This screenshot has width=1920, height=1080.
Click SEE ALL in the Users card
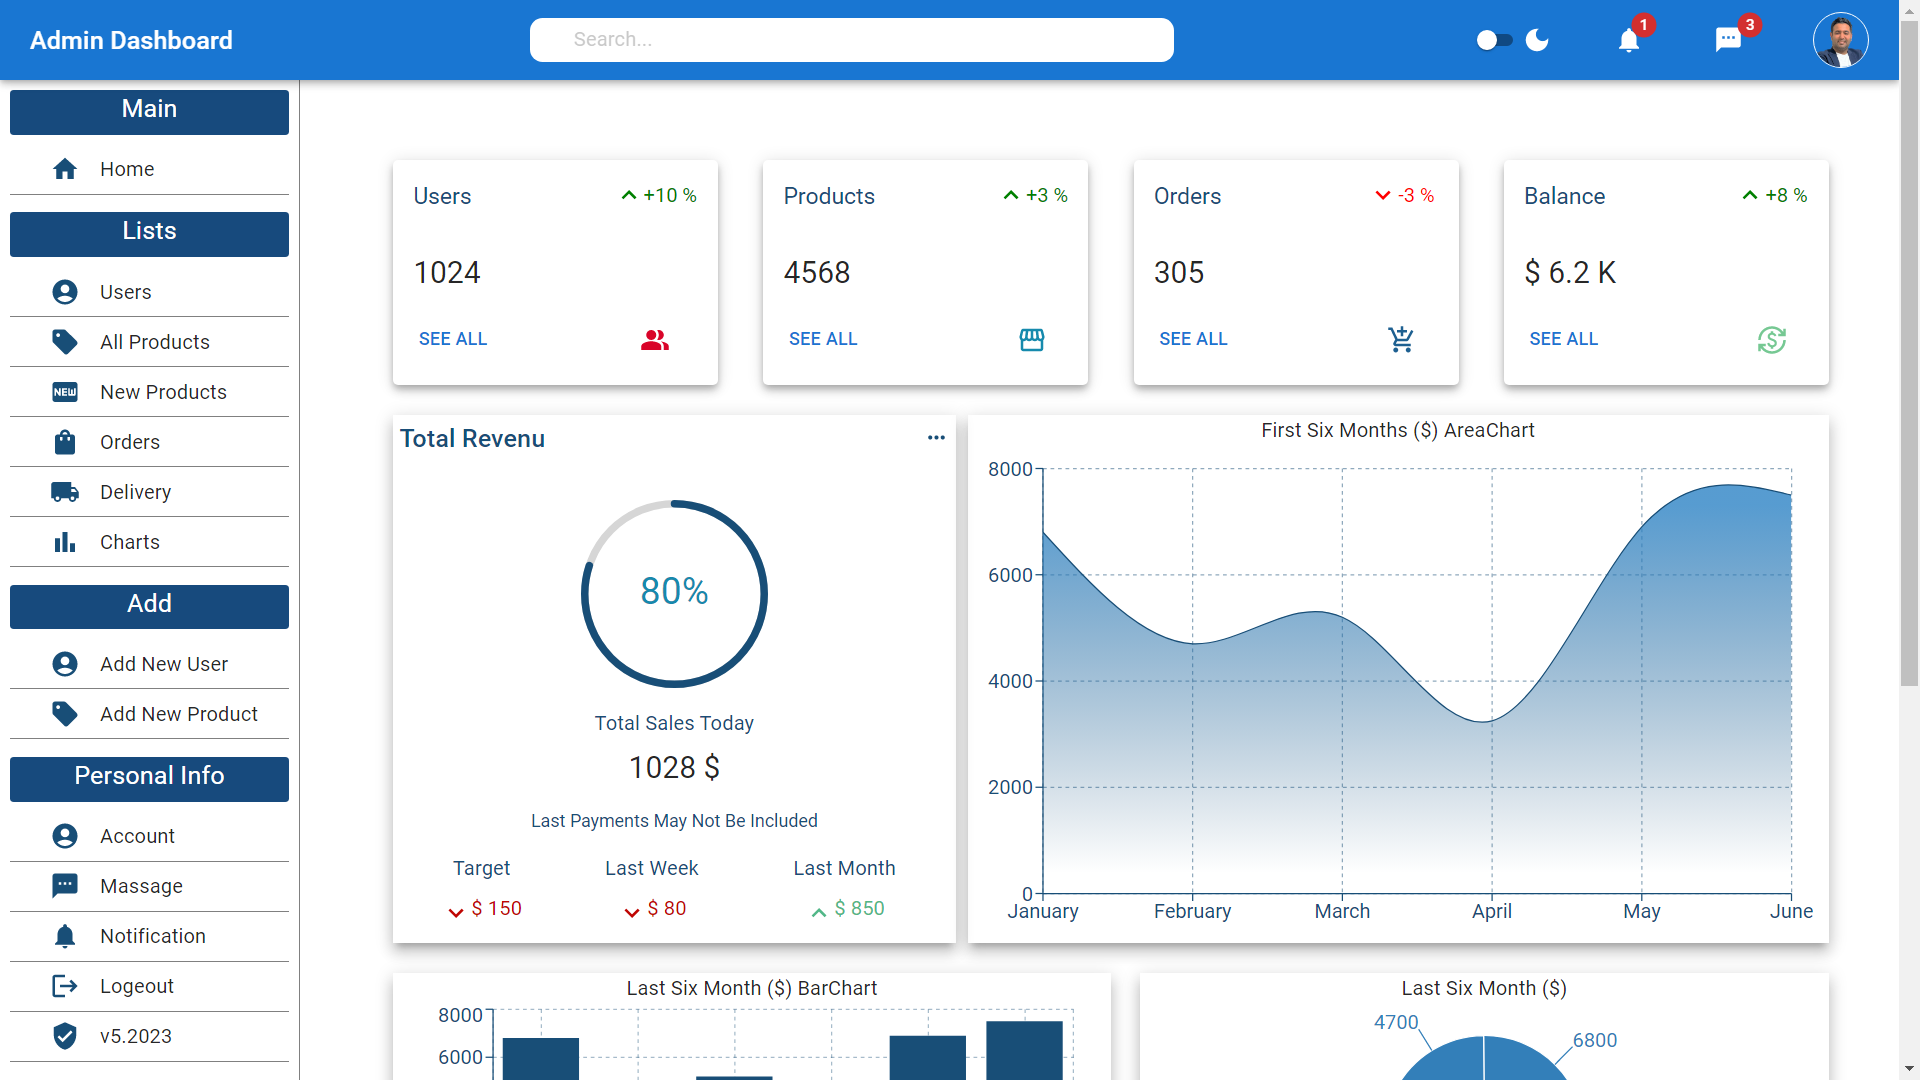(453, 339)
